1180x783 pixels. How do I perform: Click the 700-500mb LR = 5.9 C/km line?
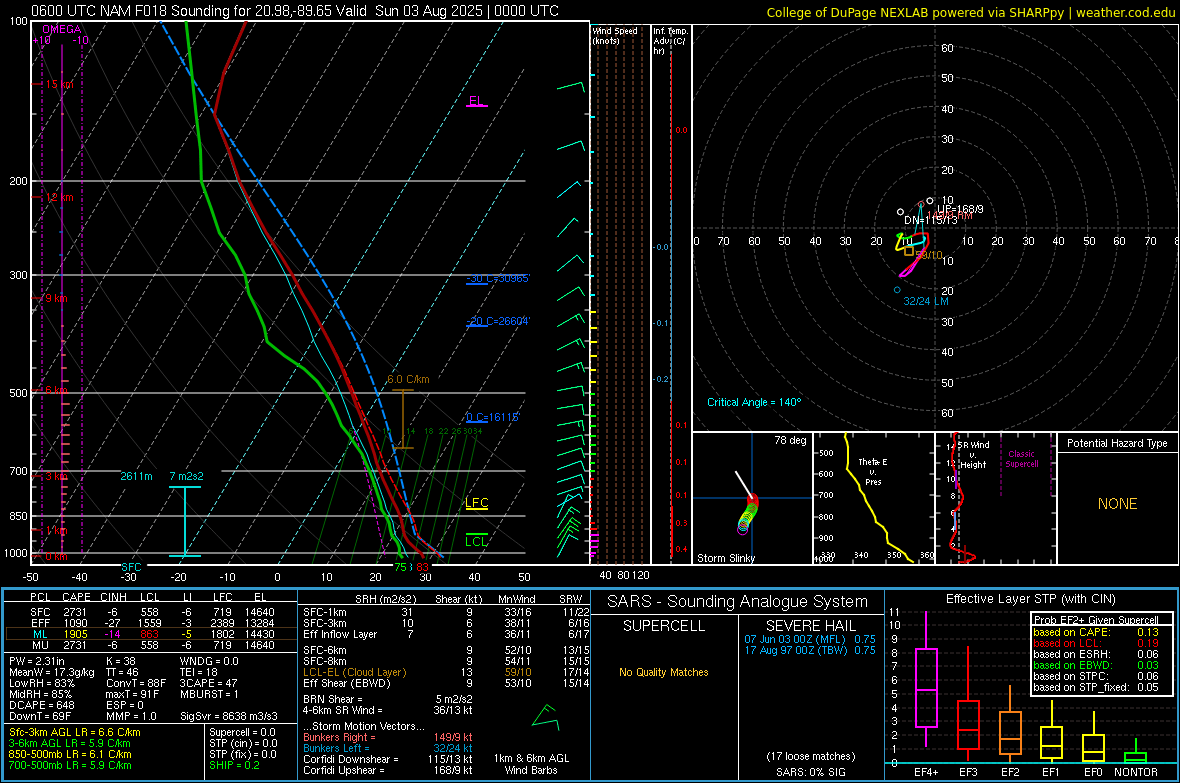click(x=70, y=765)
